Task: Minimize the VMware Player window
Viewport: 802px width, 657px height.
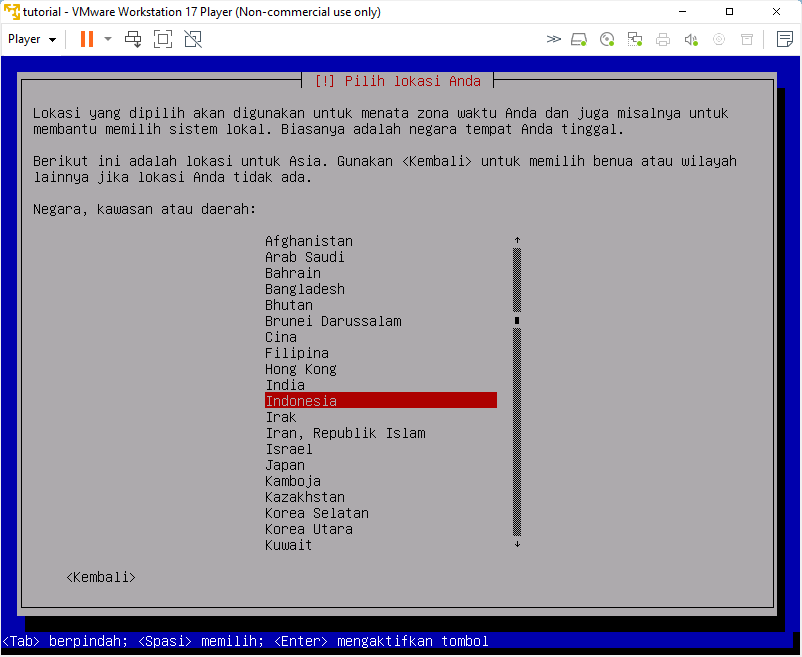Action: coord(682,12)
